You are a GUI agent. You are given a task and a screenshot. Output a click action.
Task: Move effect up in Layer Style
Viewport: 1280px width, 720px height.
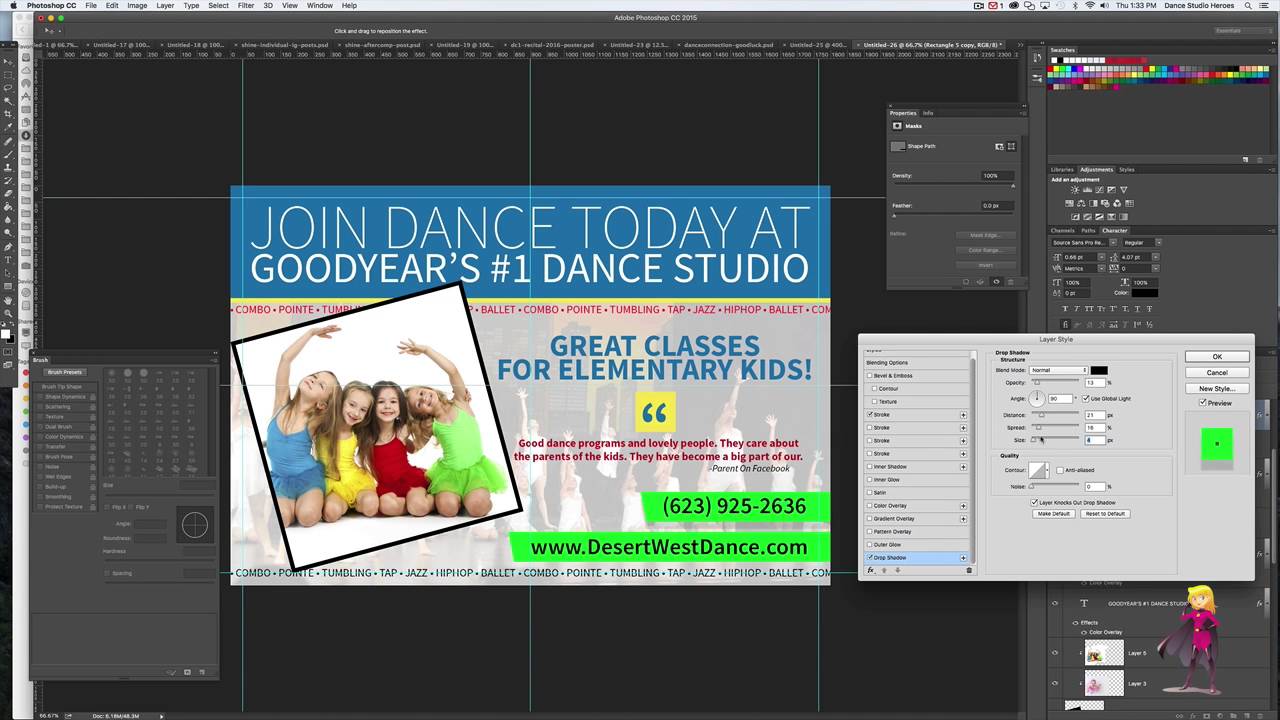pyautogui.click(x=883, y=570)
